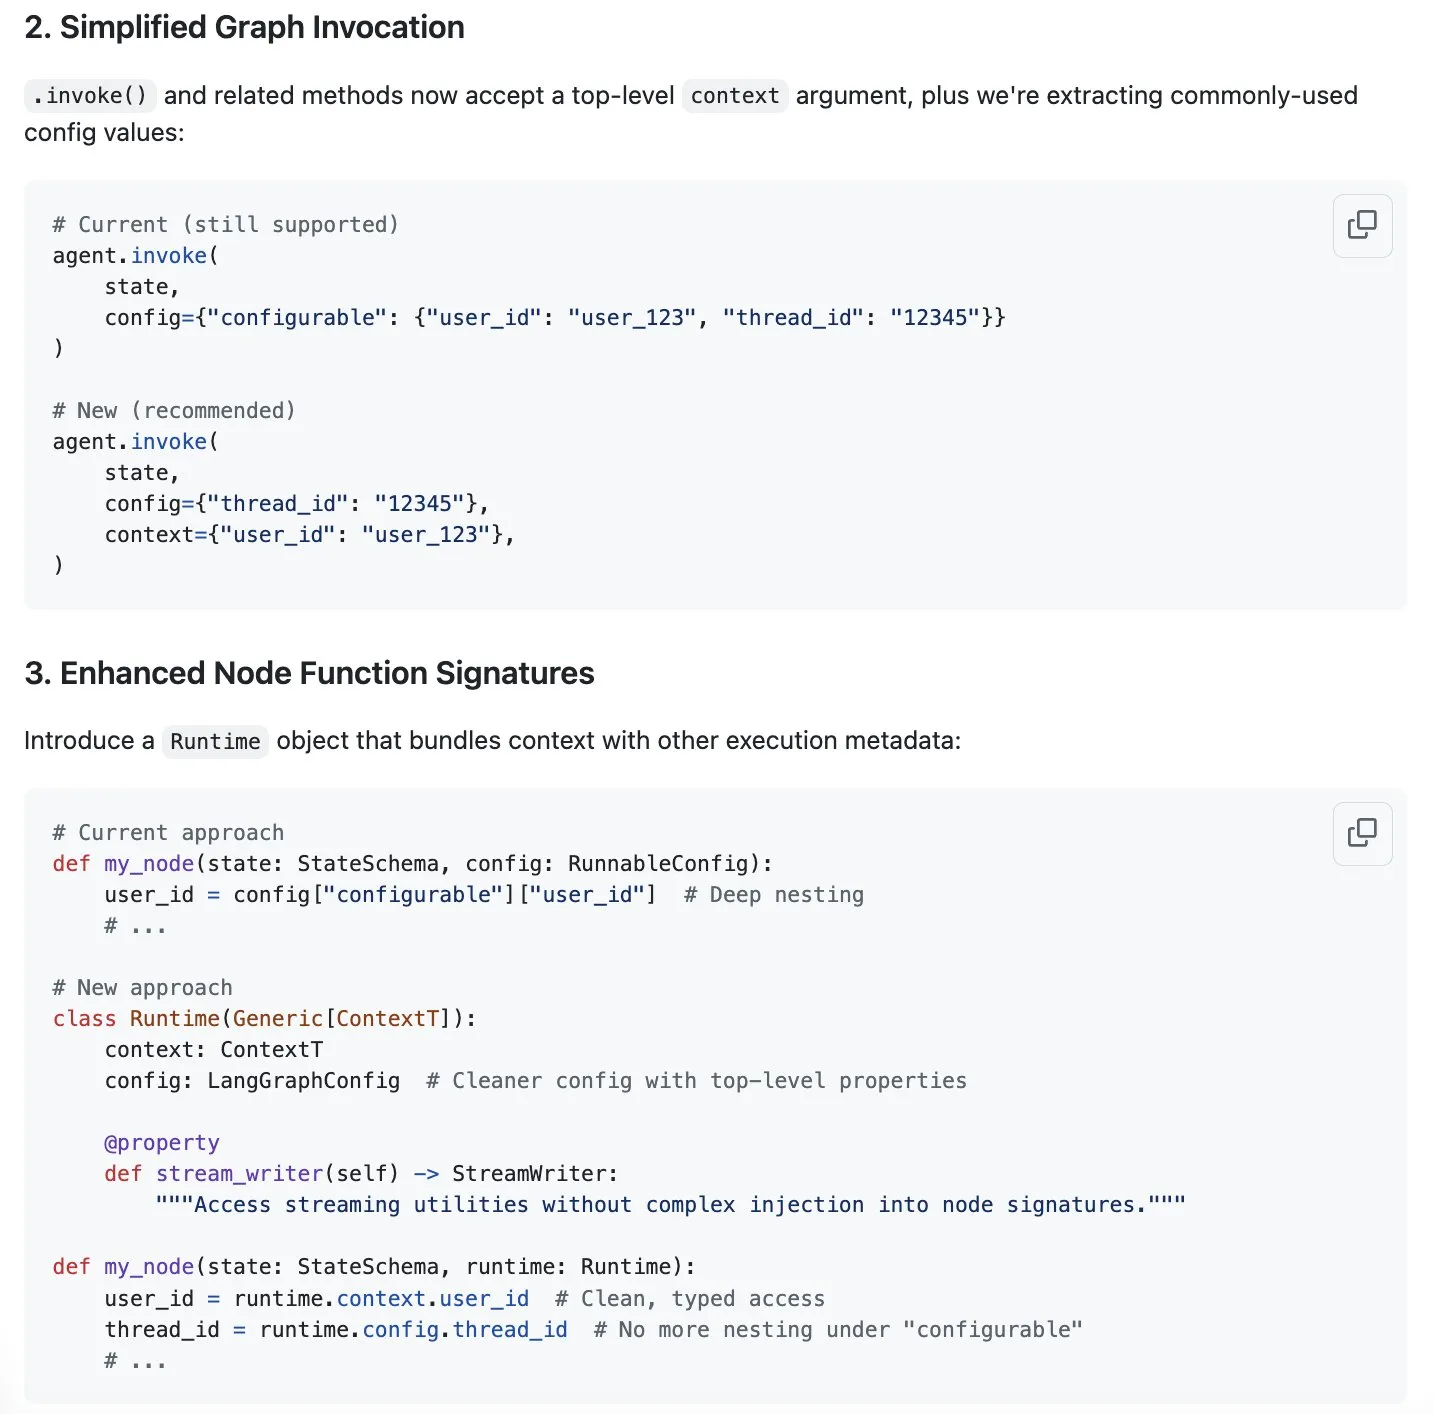Click the '# Current (still supported)' comment line
Viewport: 1434px width, 1414px height.
pyautogui.click(x=226, y=224)
